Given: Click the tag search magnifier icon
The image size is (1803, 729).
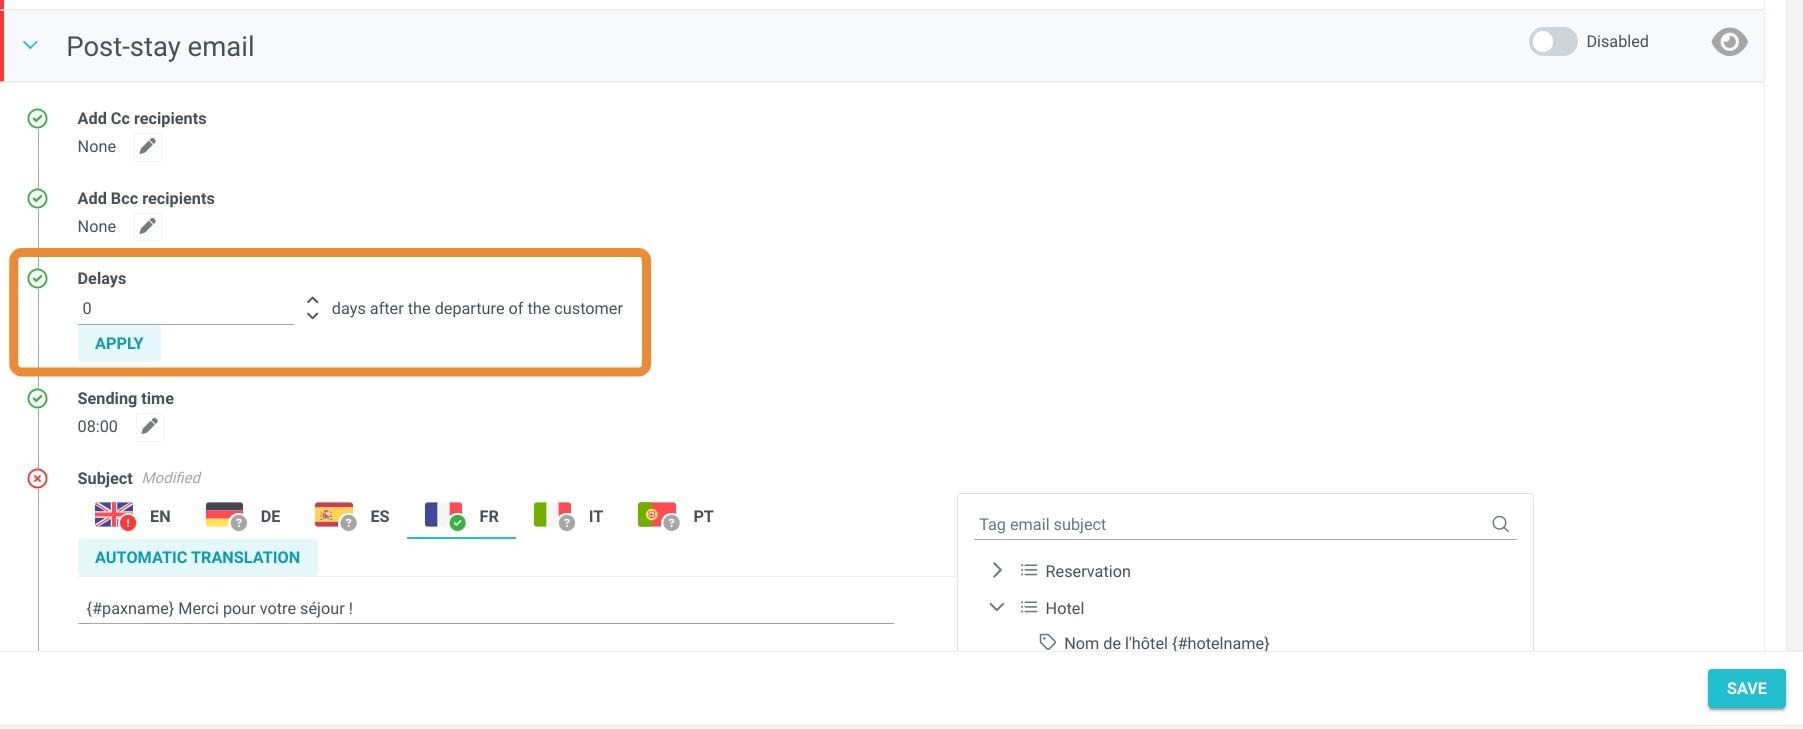Looking at the screenshot, I should click(1500, 524).
